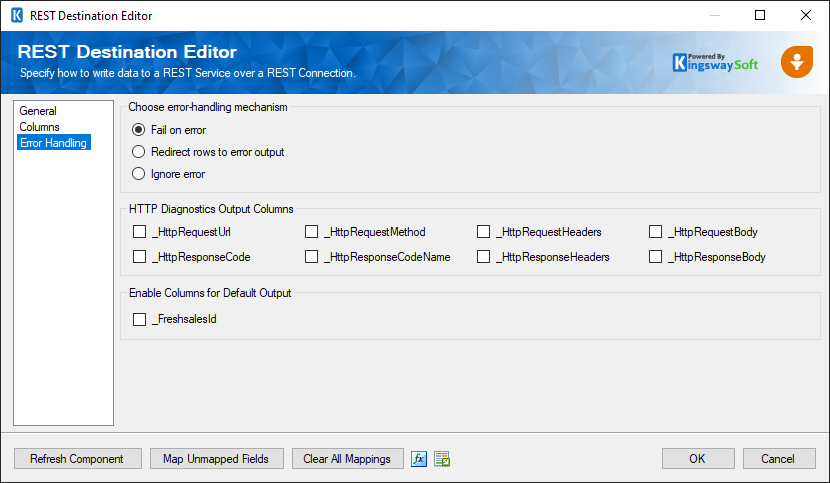Viewport: 830px width, 483px height.
Task: Open the General page
Action: tap(38, 111)
